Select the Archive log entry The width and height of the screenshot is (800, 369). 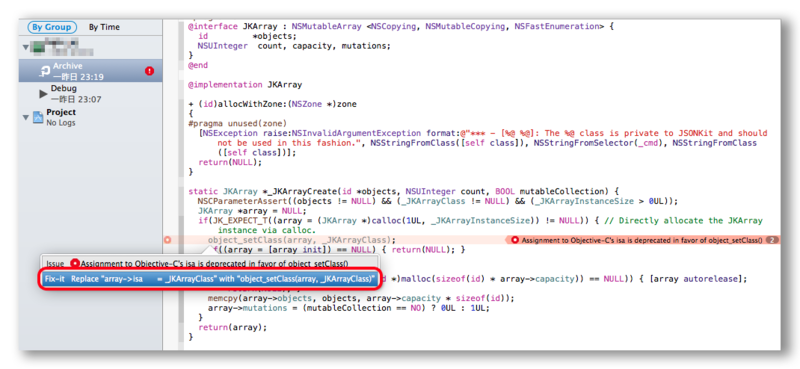91,71
